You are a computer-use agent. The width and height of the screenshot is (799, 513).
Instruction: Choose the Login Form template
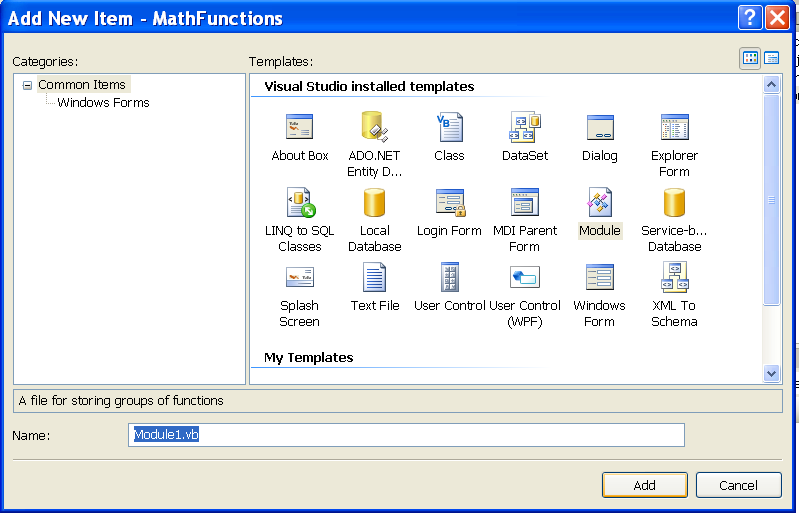449,202
